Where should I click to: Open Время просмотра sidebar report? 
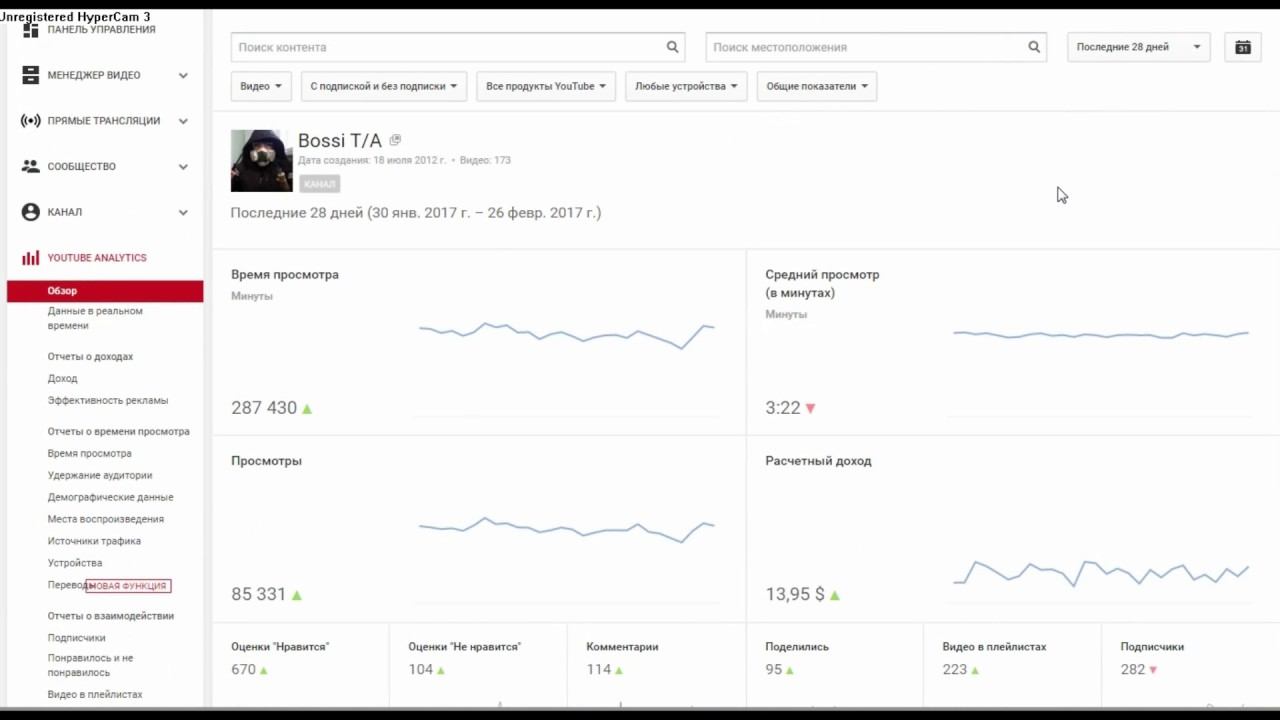(x=89, y=454)
